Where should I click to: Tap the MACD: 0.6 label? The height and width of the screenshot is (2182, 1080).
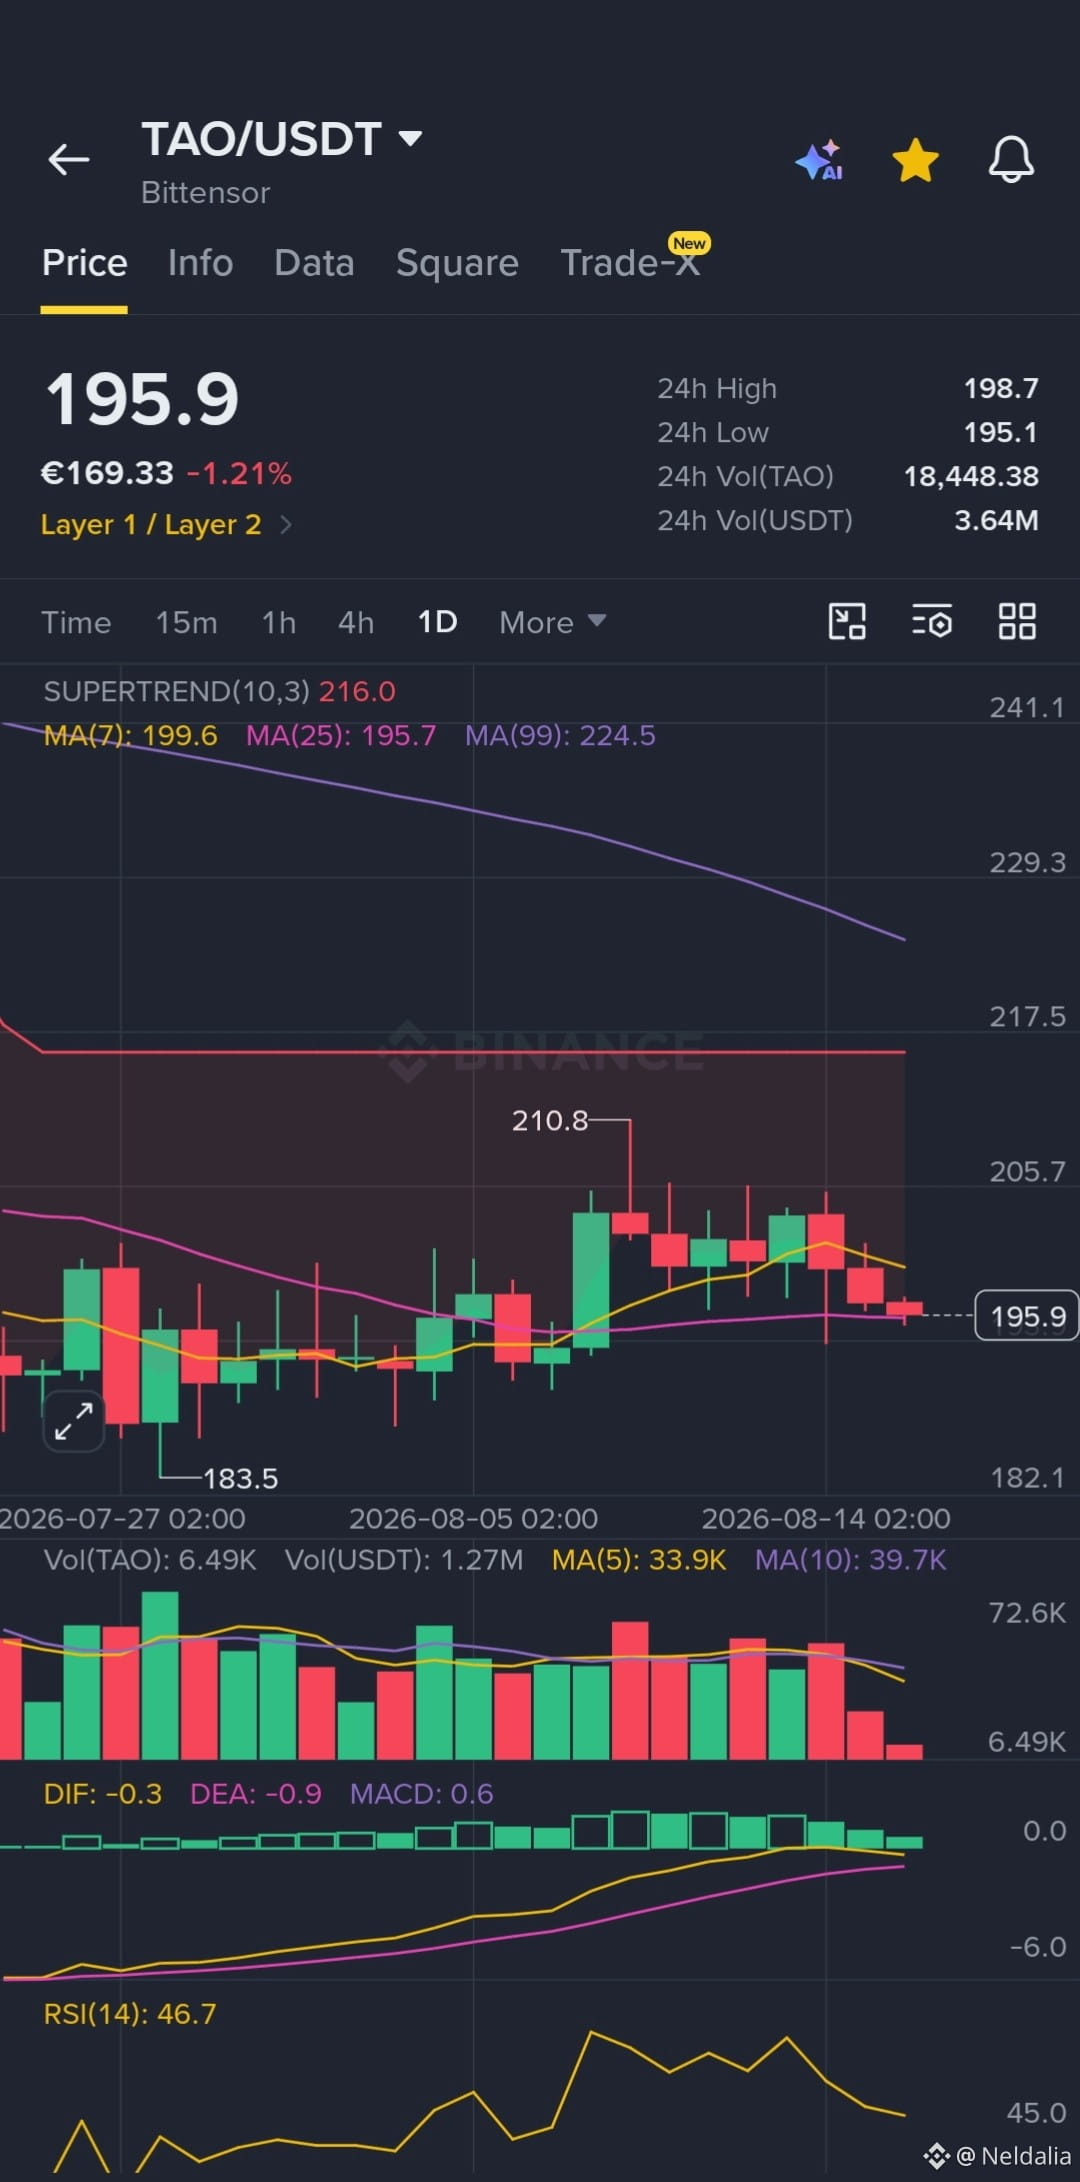coord(421,1794)
